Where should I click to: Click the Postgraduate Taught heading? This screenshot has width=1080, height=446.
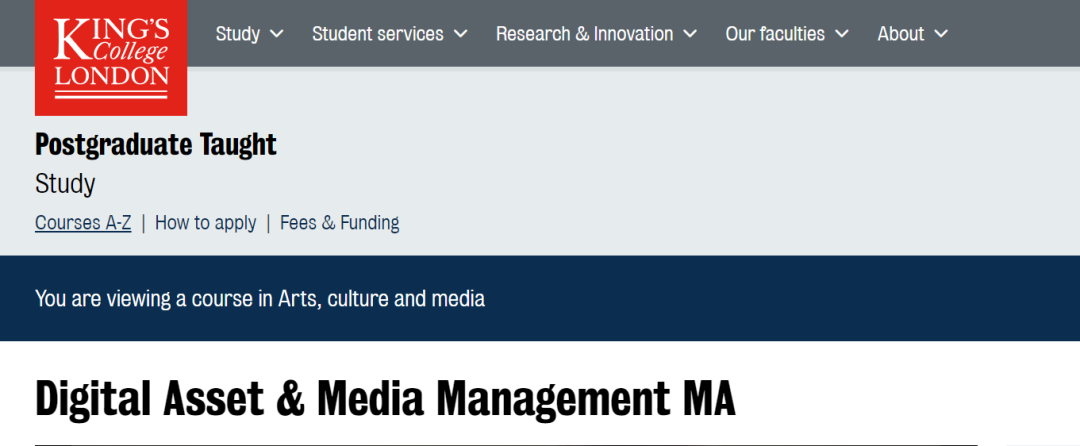tap(156, 145)
